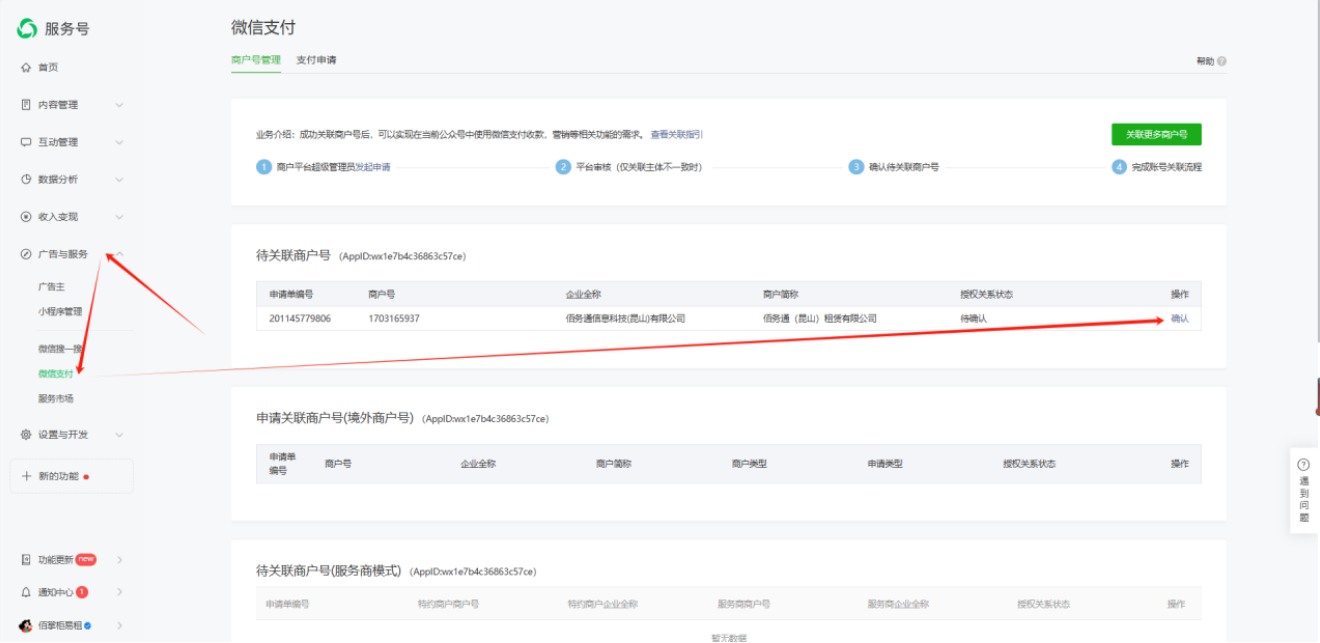The height and width of the screenshot is (643, 1320).
Task: Open the 查看关联指引 link
Action: point(677,134)
